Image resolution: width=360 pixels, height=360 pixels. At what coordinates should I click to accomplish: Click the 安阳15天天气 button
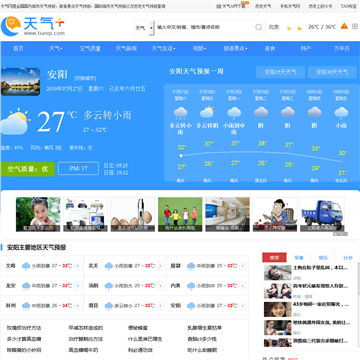point(280,72)
